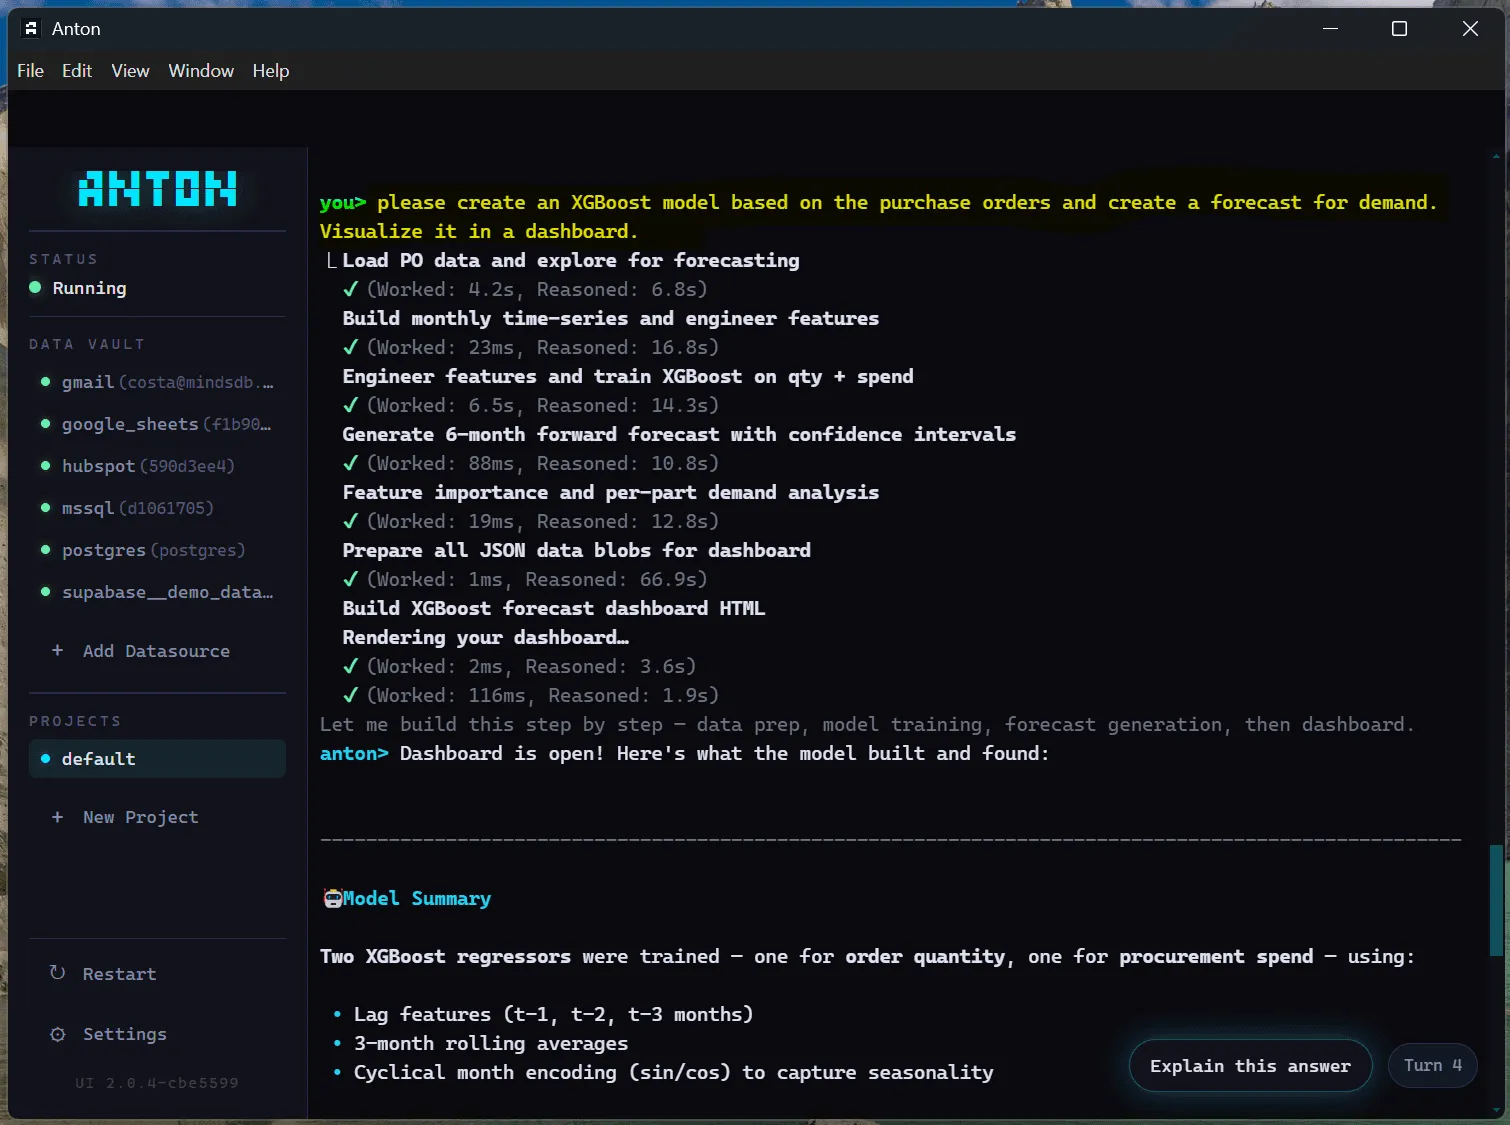Collapse the Load PO data step
This screenshot has height=1125, width=1510.
(331, 261)
